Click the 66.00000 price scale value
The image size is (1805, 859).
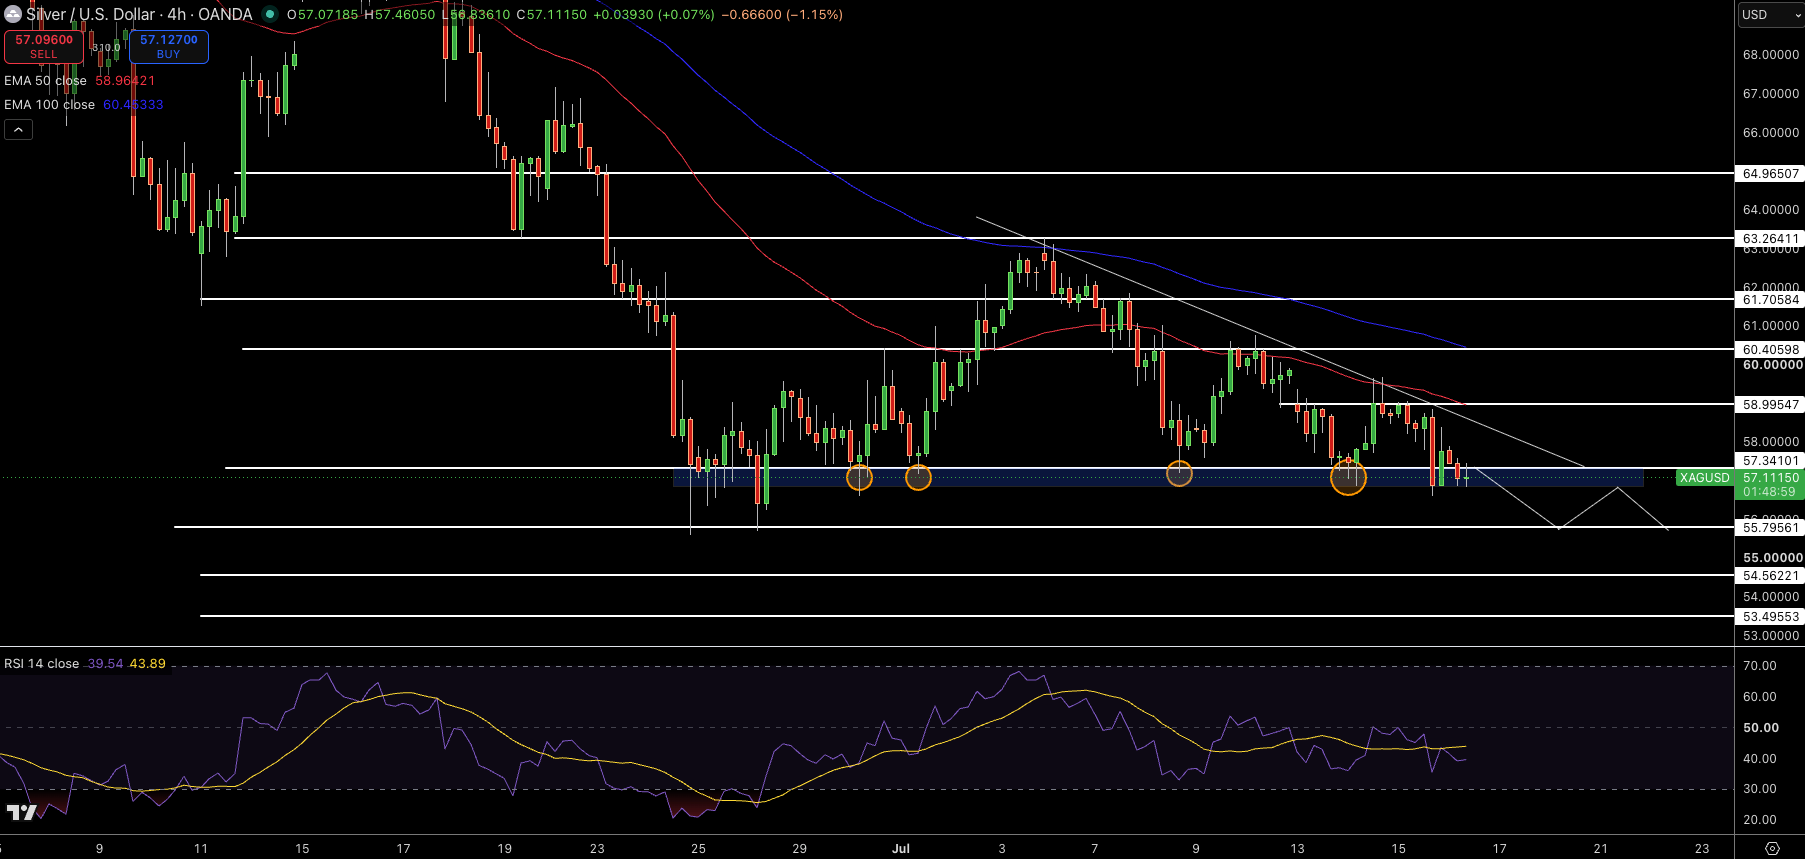click(1770, 133)
